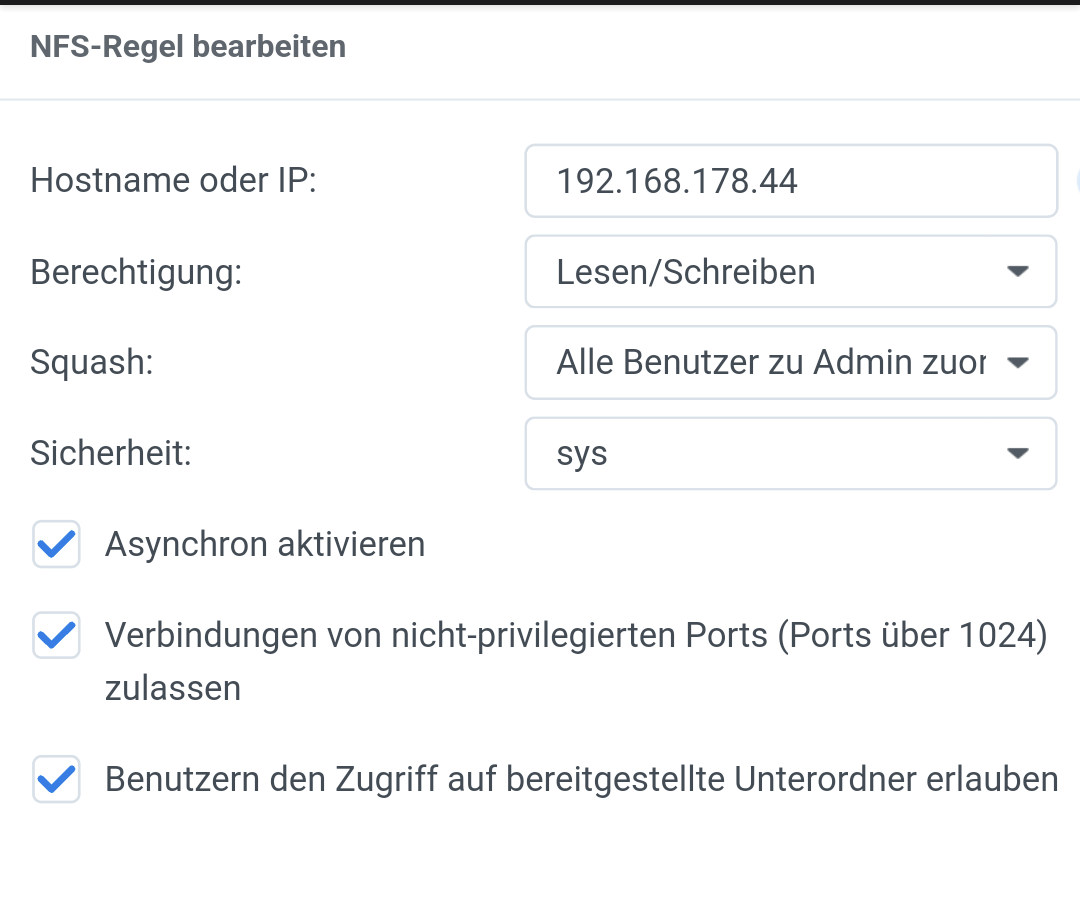Click the arrow icon in Berechtigung field
The image size is (1080, 905).
1017,271
